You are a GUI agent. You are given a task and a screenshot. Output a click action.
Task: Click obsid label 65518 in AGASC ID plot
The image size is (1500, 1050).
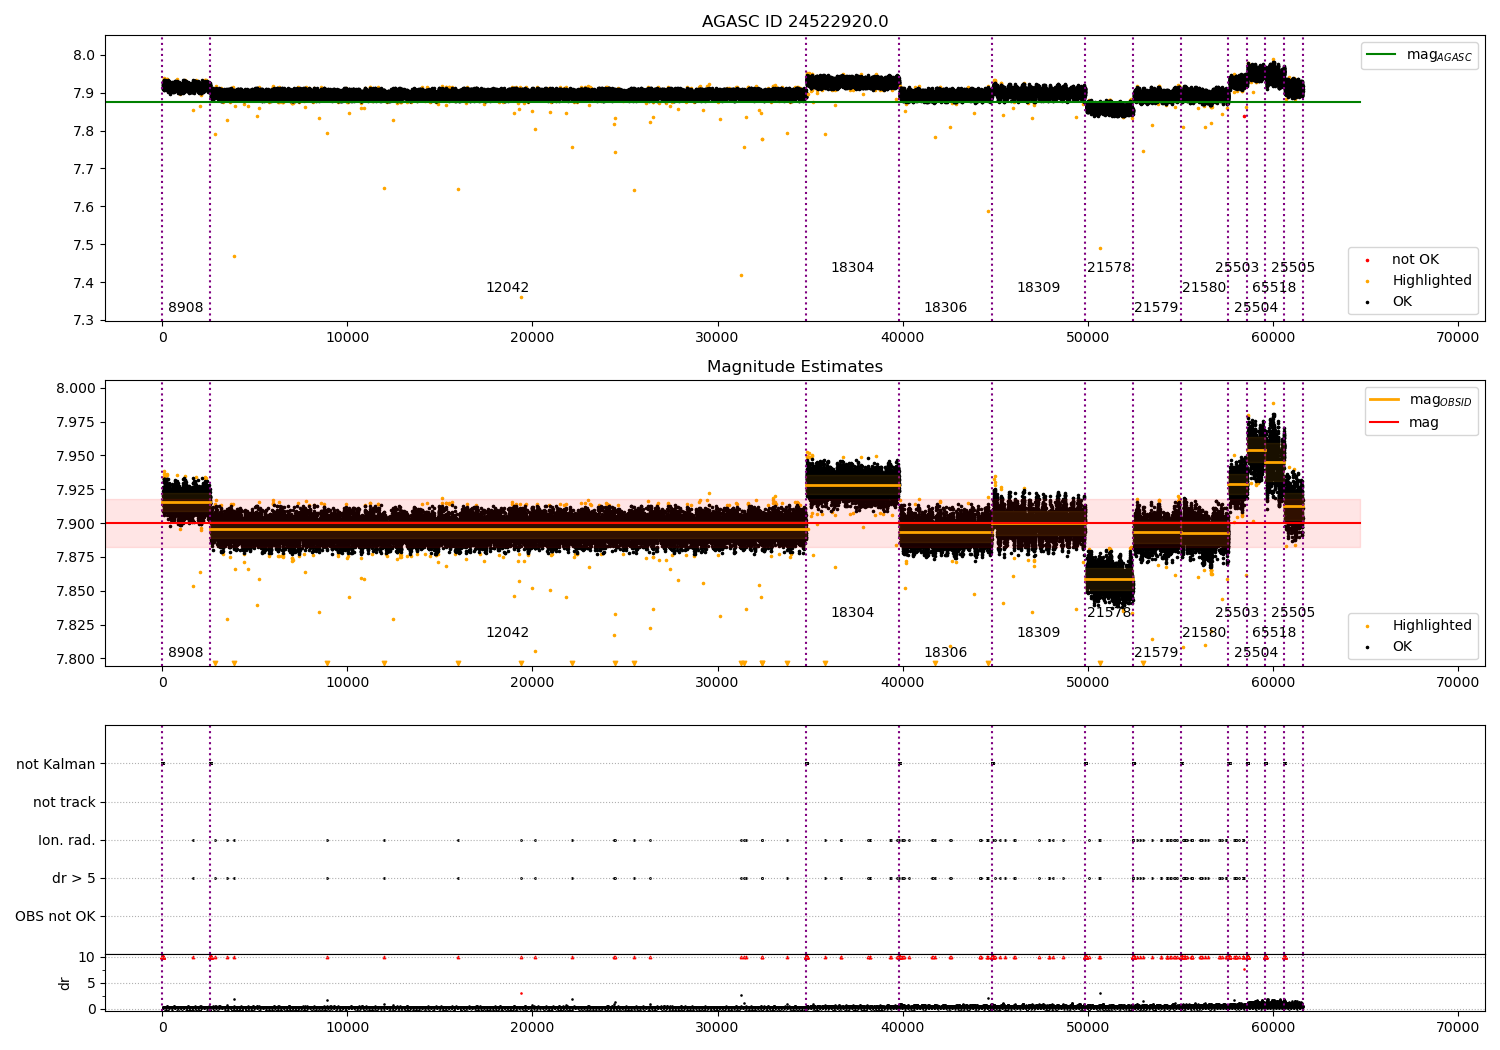(x=1274, y=288)
